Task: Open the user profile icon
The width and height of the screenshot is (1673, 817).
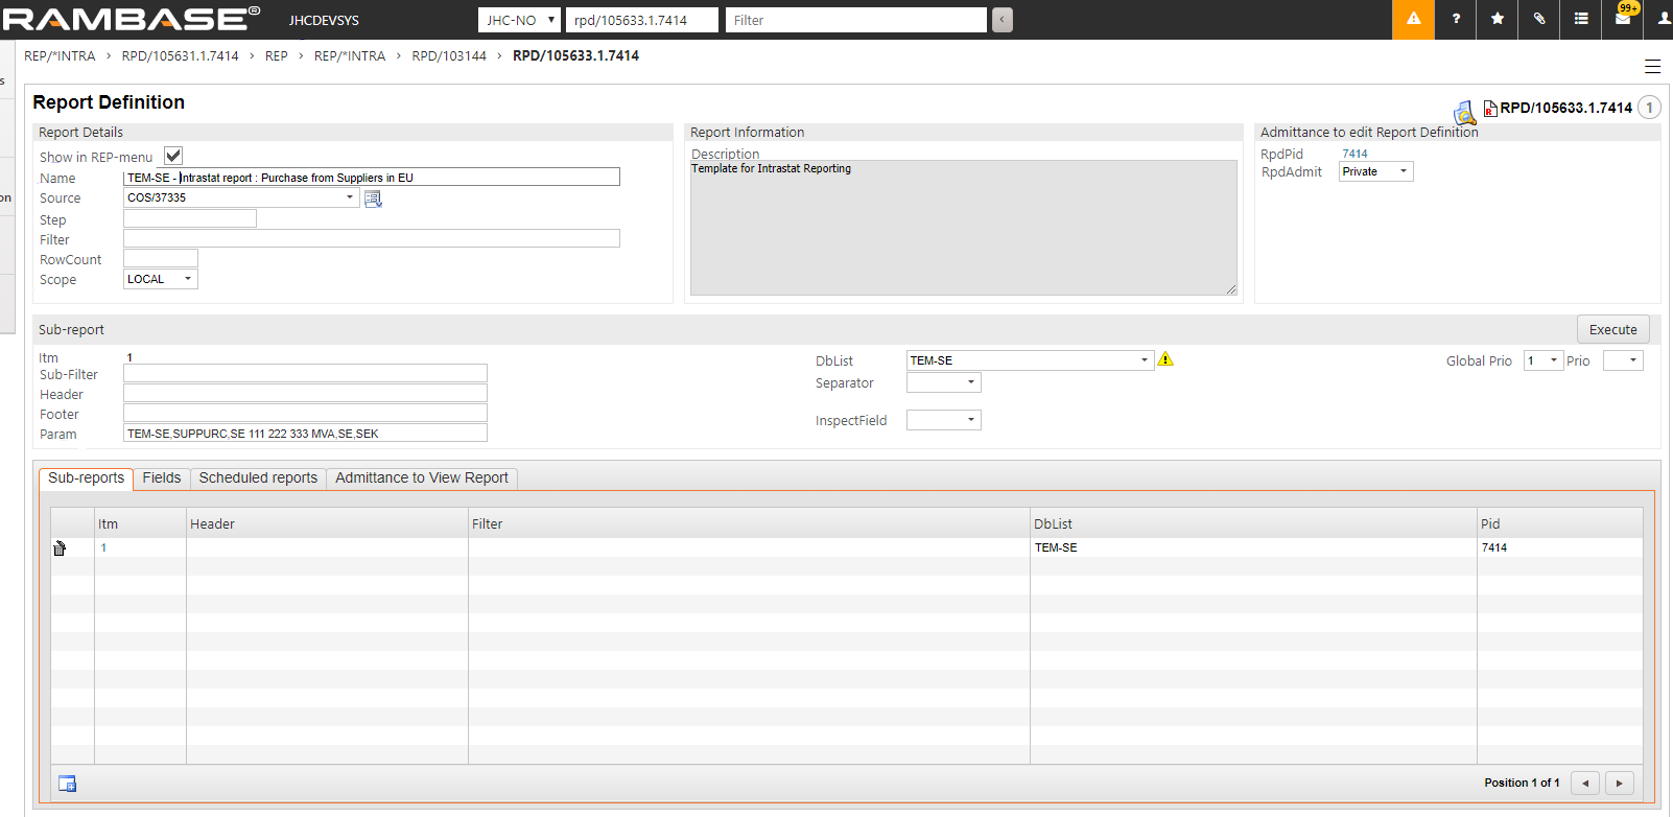Action: [1663, 19]
